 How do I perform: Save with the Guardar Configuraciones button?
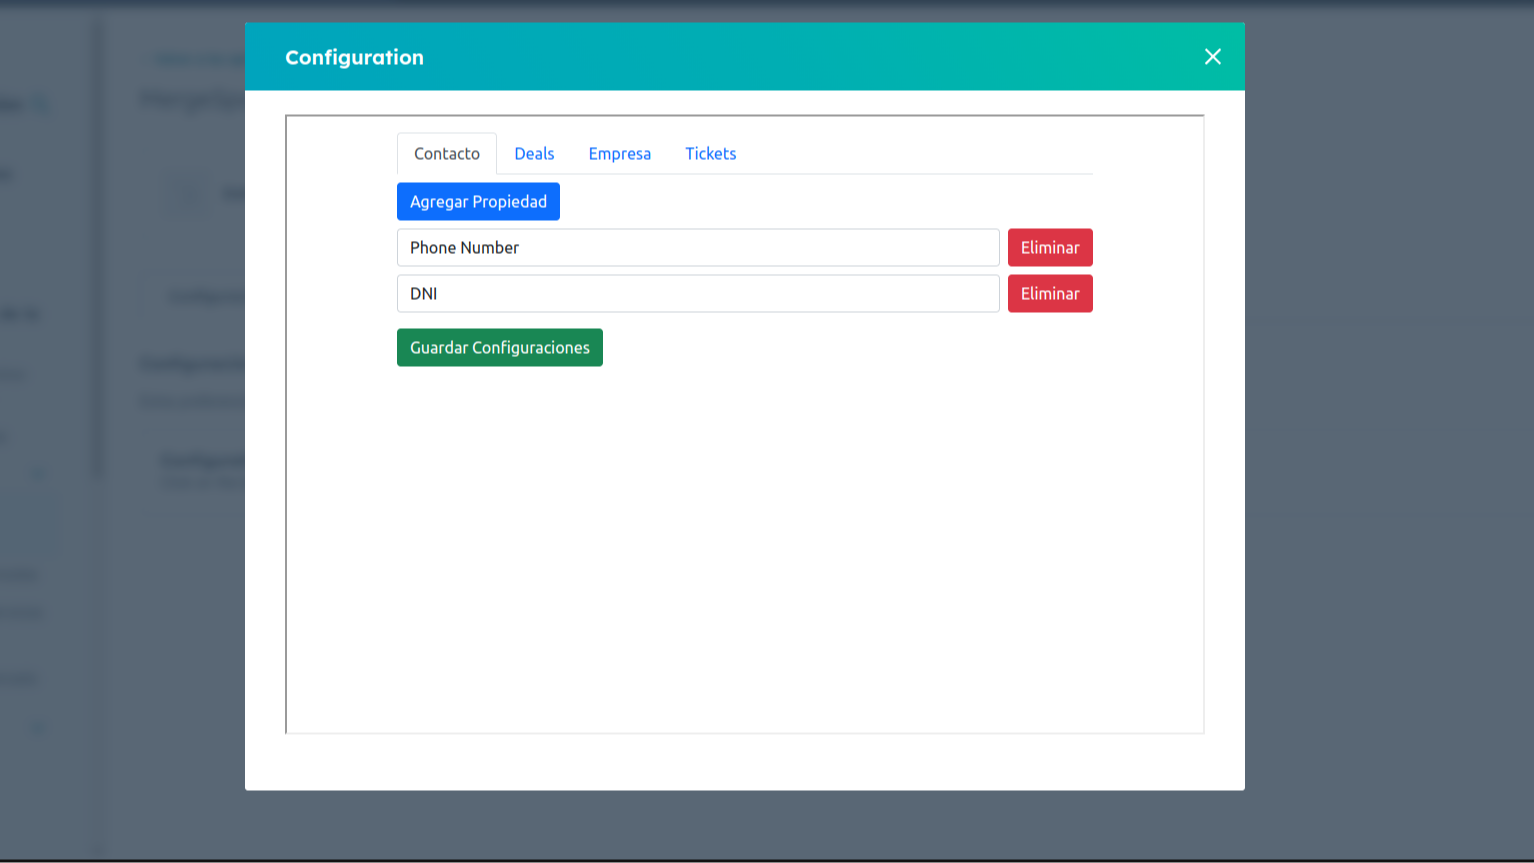499,348
